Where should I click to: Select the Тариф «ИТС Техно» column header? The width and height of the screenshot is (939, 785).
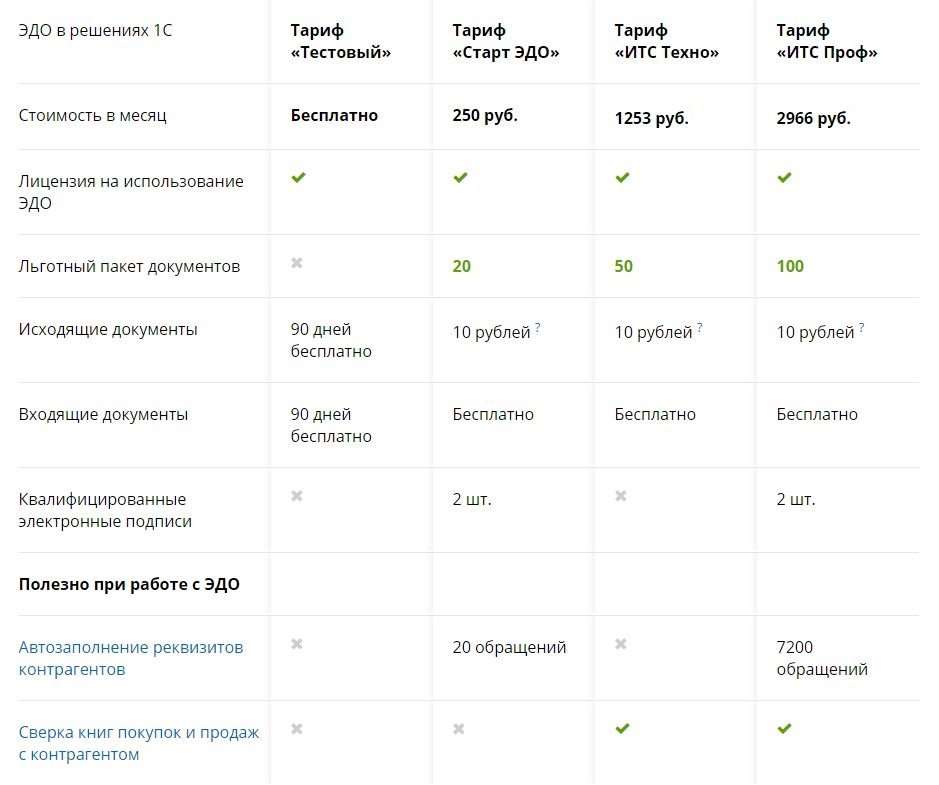pyautogui.click(x=667, y=41)
